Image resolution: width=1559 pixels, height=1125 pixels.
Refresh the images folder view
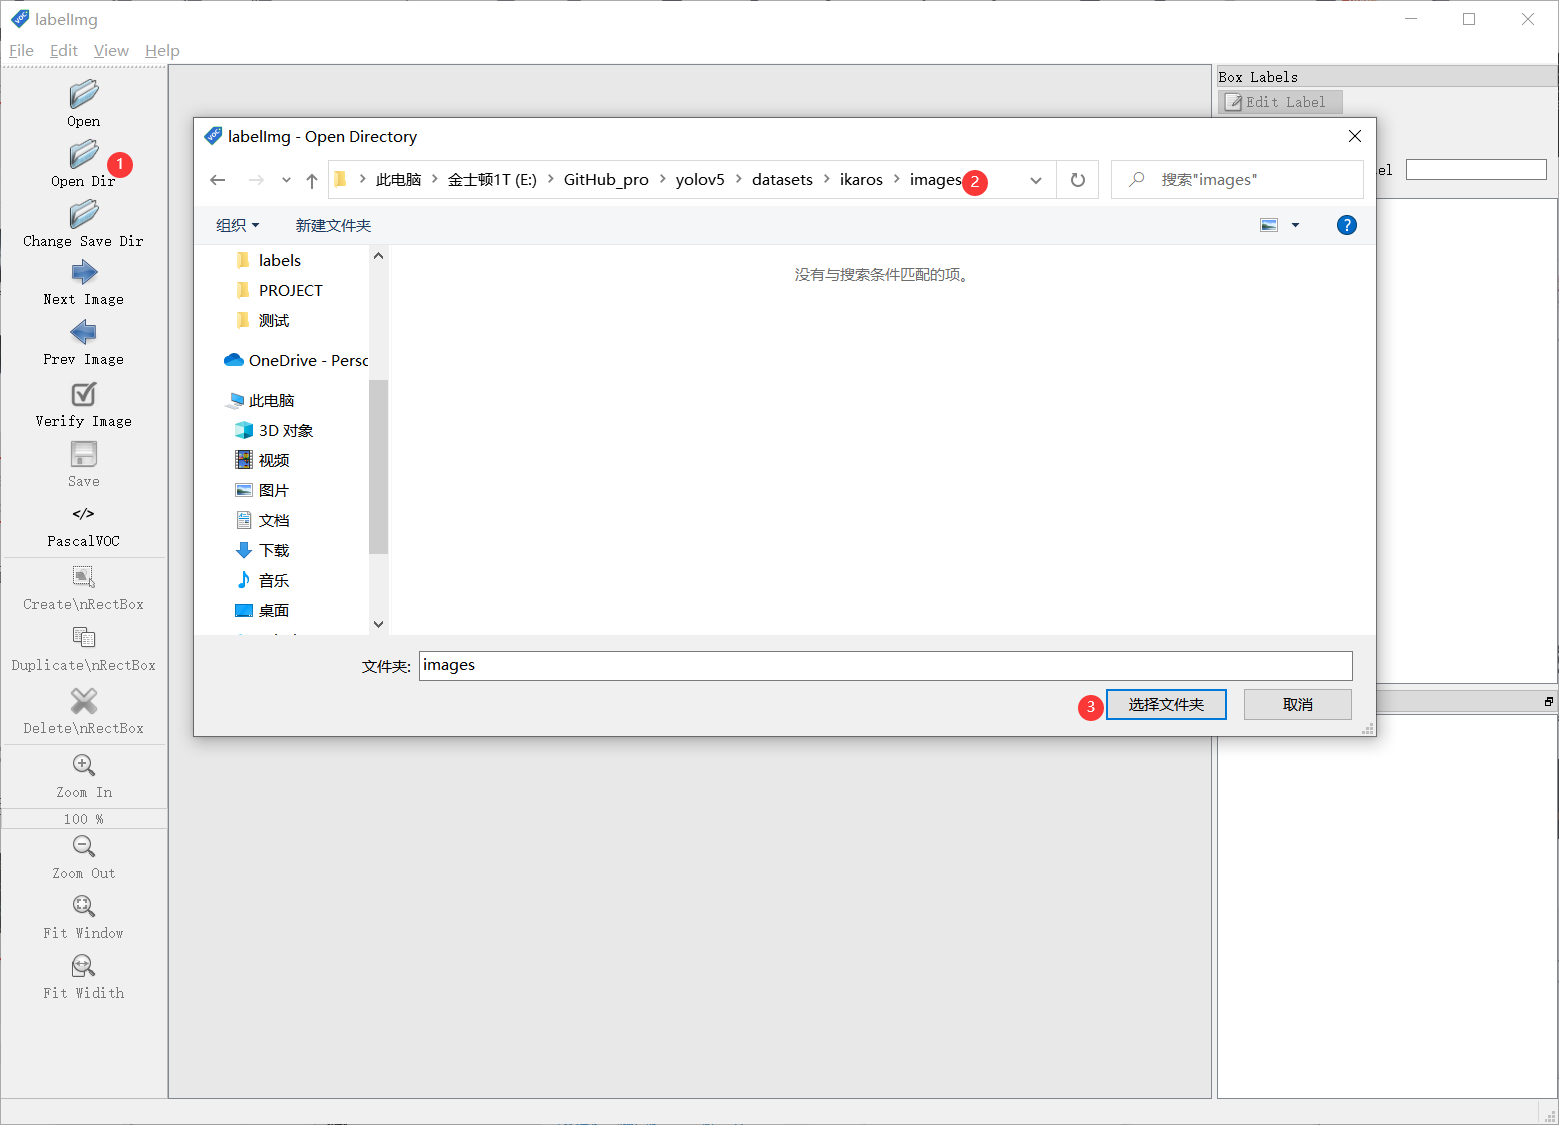click(x=1078, y=180)
